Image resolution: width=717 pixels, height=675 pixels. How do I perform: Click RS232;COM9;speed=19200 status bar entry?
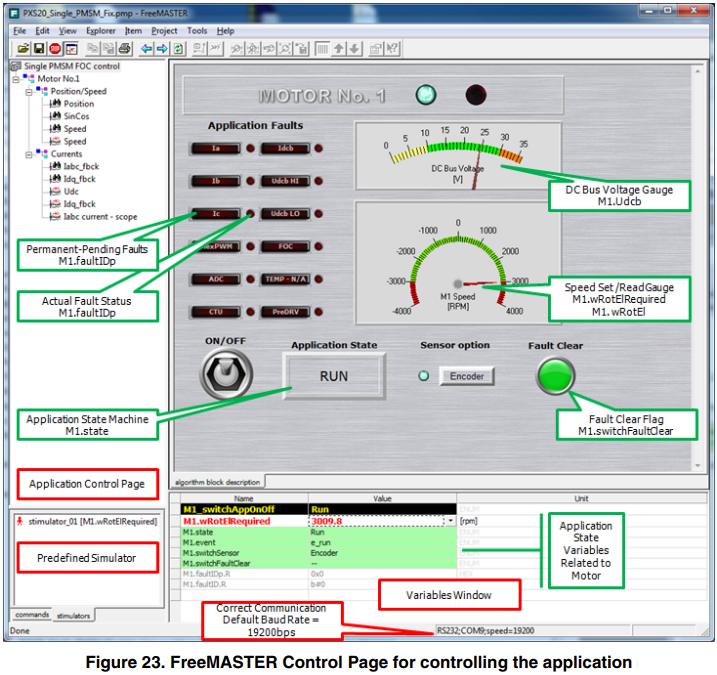pyautogui.click(x=486, y=631)
